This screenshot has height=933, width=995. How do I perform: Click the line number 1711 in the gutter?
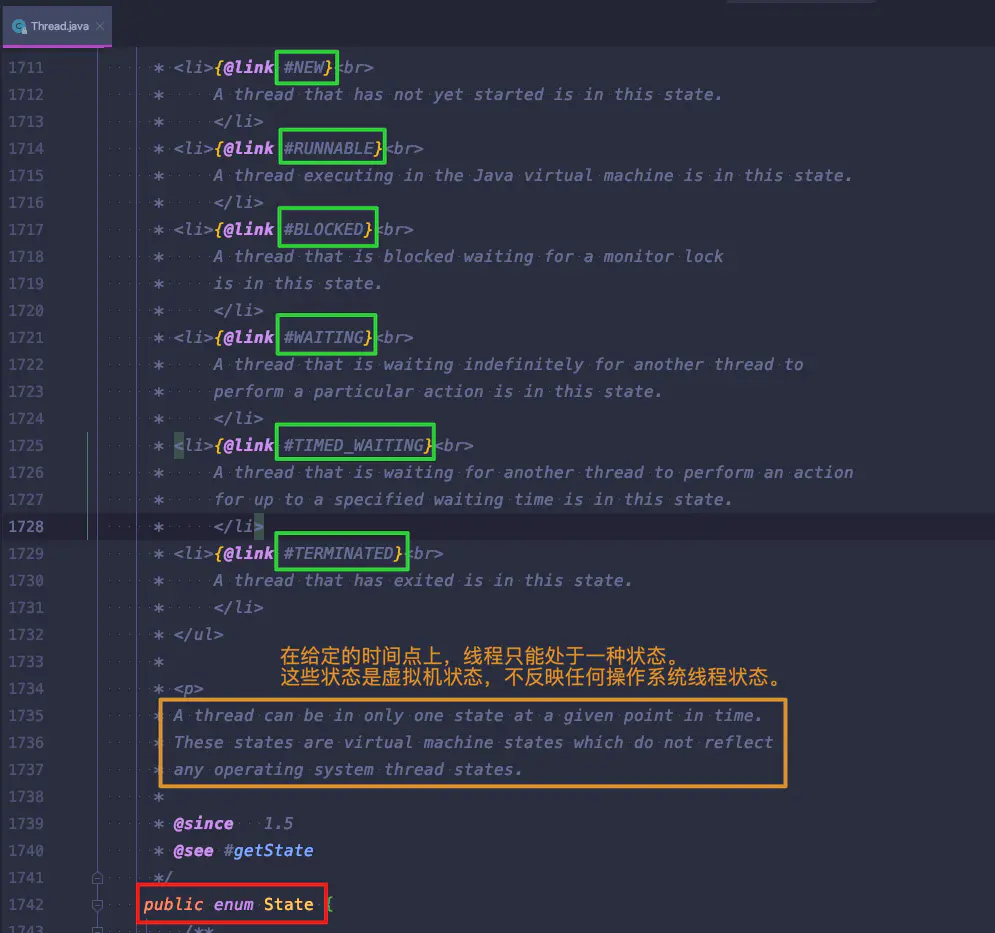click(26, 67)
